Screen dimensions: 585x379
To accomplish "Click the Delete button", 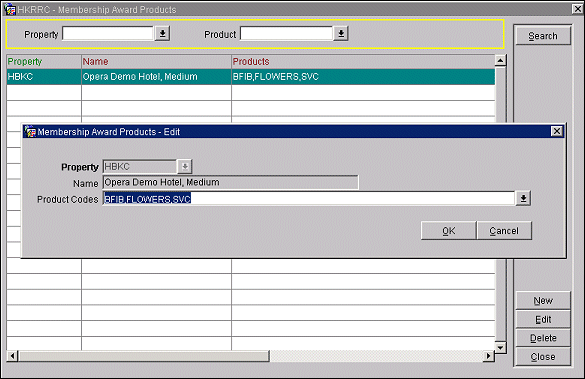I will tap(543, 338).
